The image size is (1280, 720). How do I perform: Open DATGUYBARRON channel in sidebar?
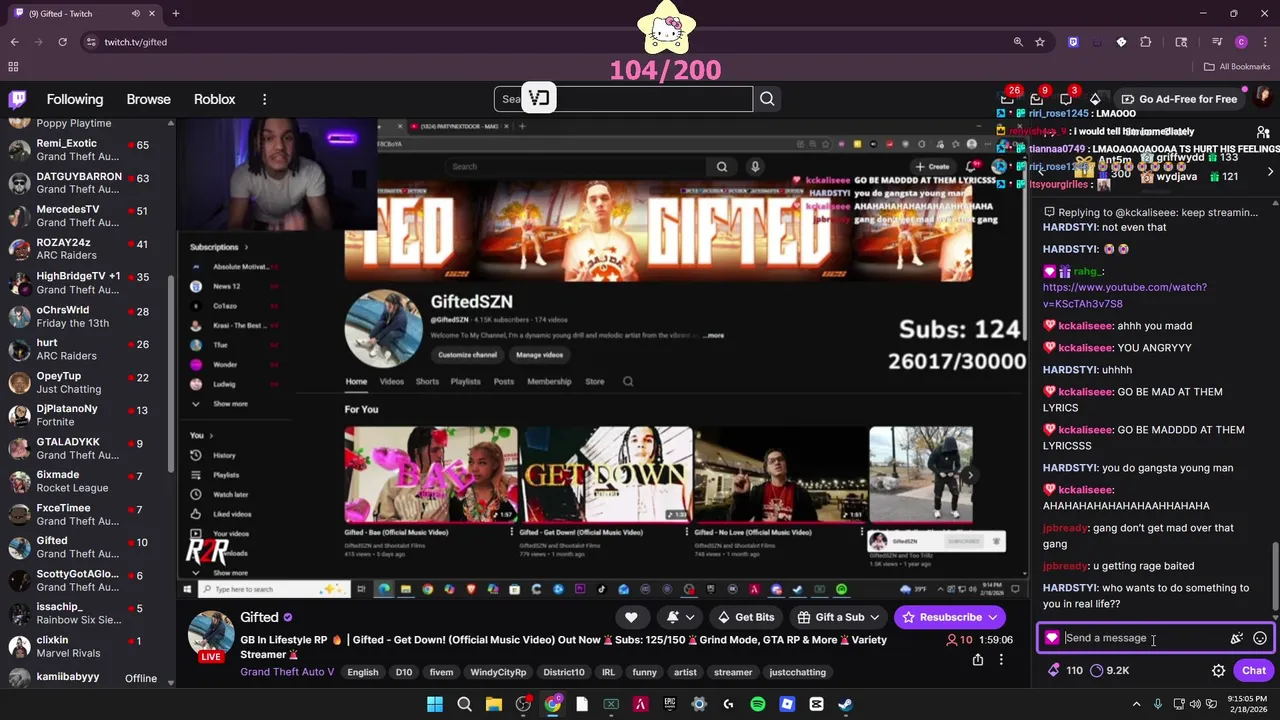pos(86,183)
